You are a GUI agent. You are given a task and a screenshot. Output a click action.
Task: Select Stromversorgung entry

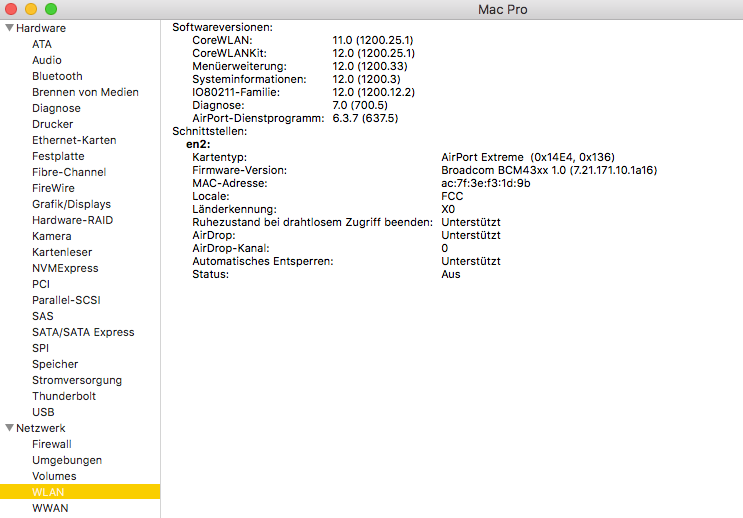pos(77,381)
